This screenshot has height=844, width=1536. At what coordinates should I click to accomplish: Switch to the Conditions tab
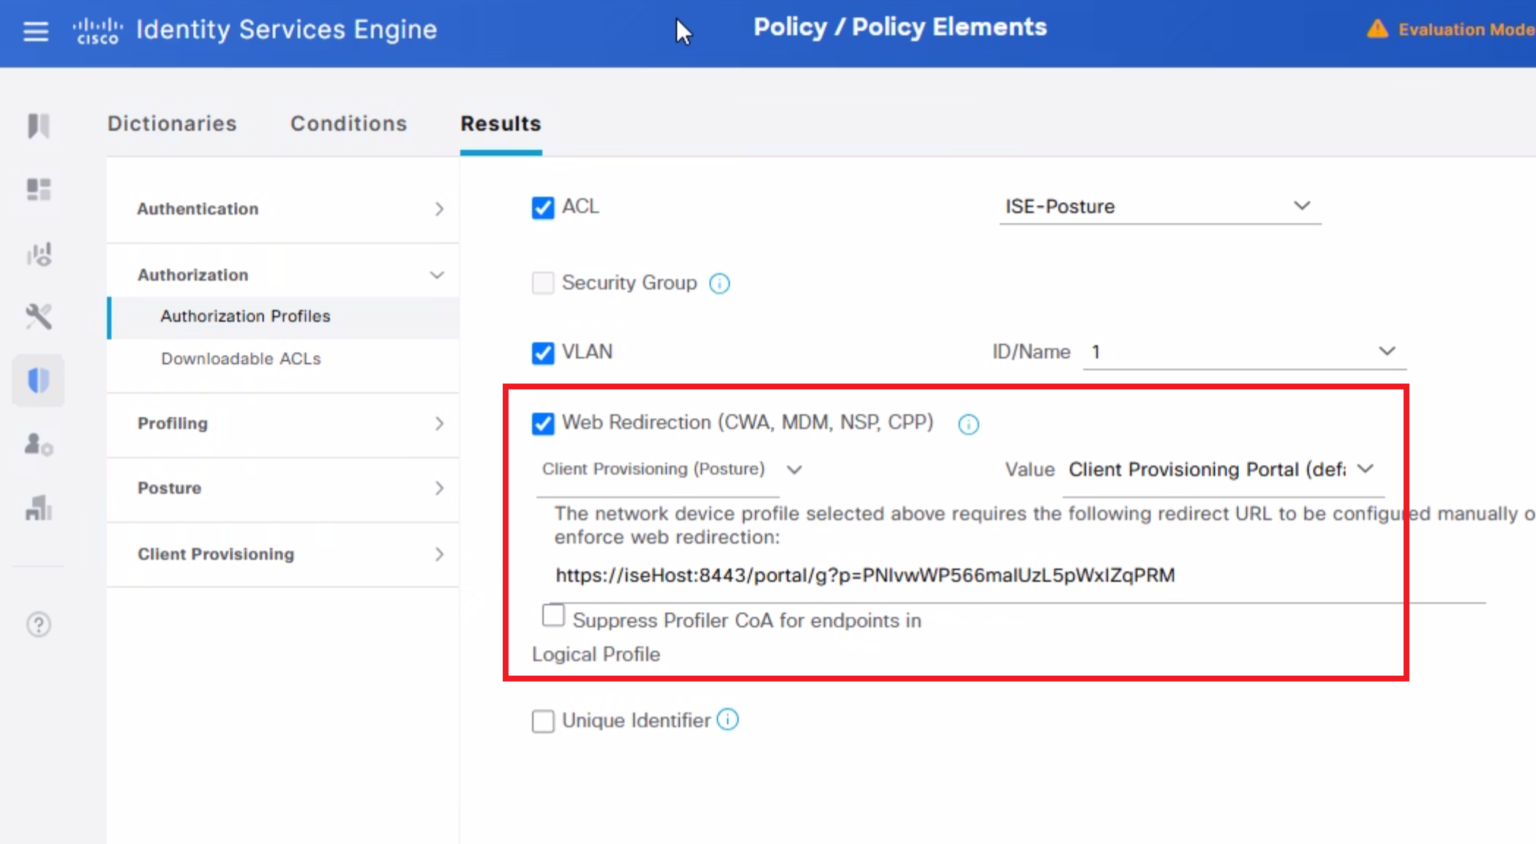[348, 124]
